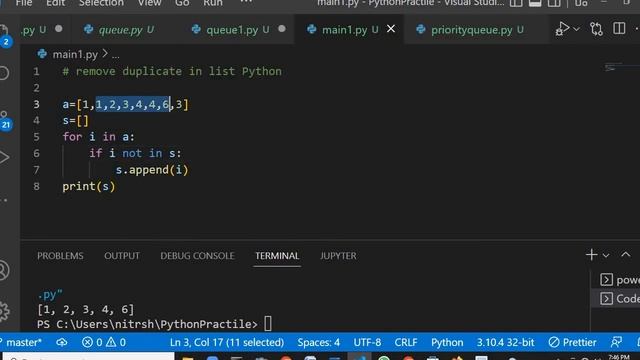Open the Manage gear icon
Viewport: 640px width, 360px height.
pos(4,311)
